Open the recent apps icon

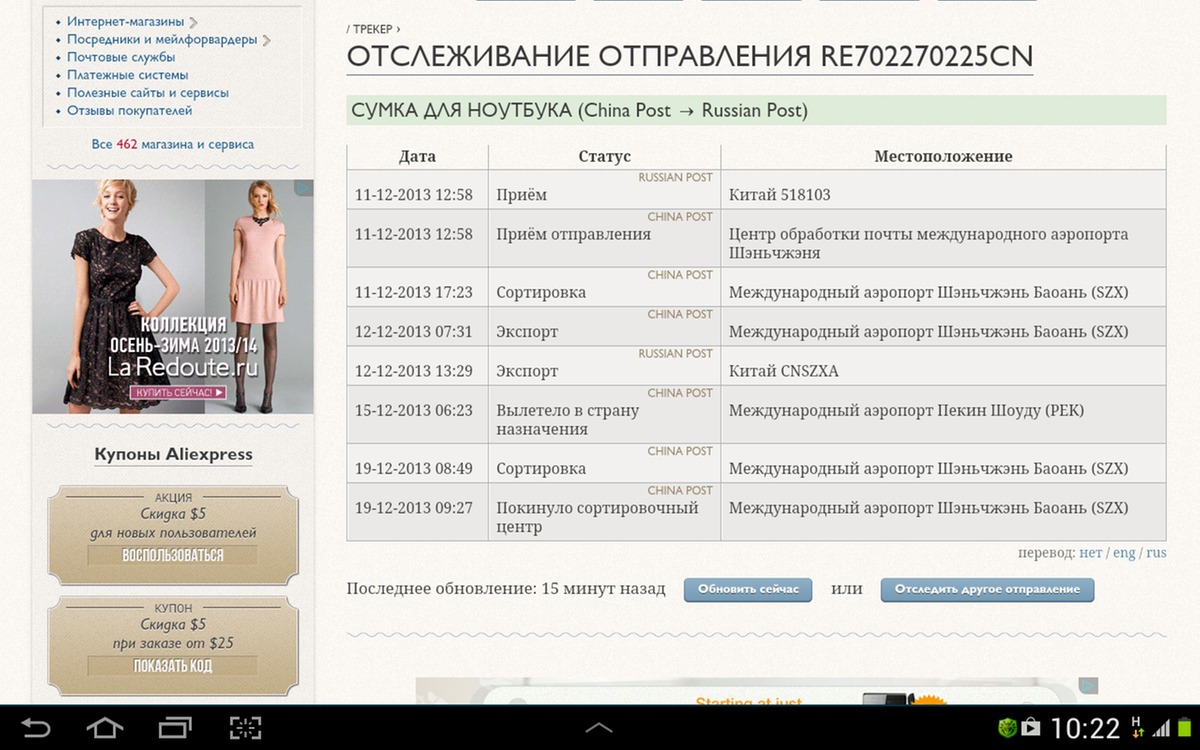(175, 727)
